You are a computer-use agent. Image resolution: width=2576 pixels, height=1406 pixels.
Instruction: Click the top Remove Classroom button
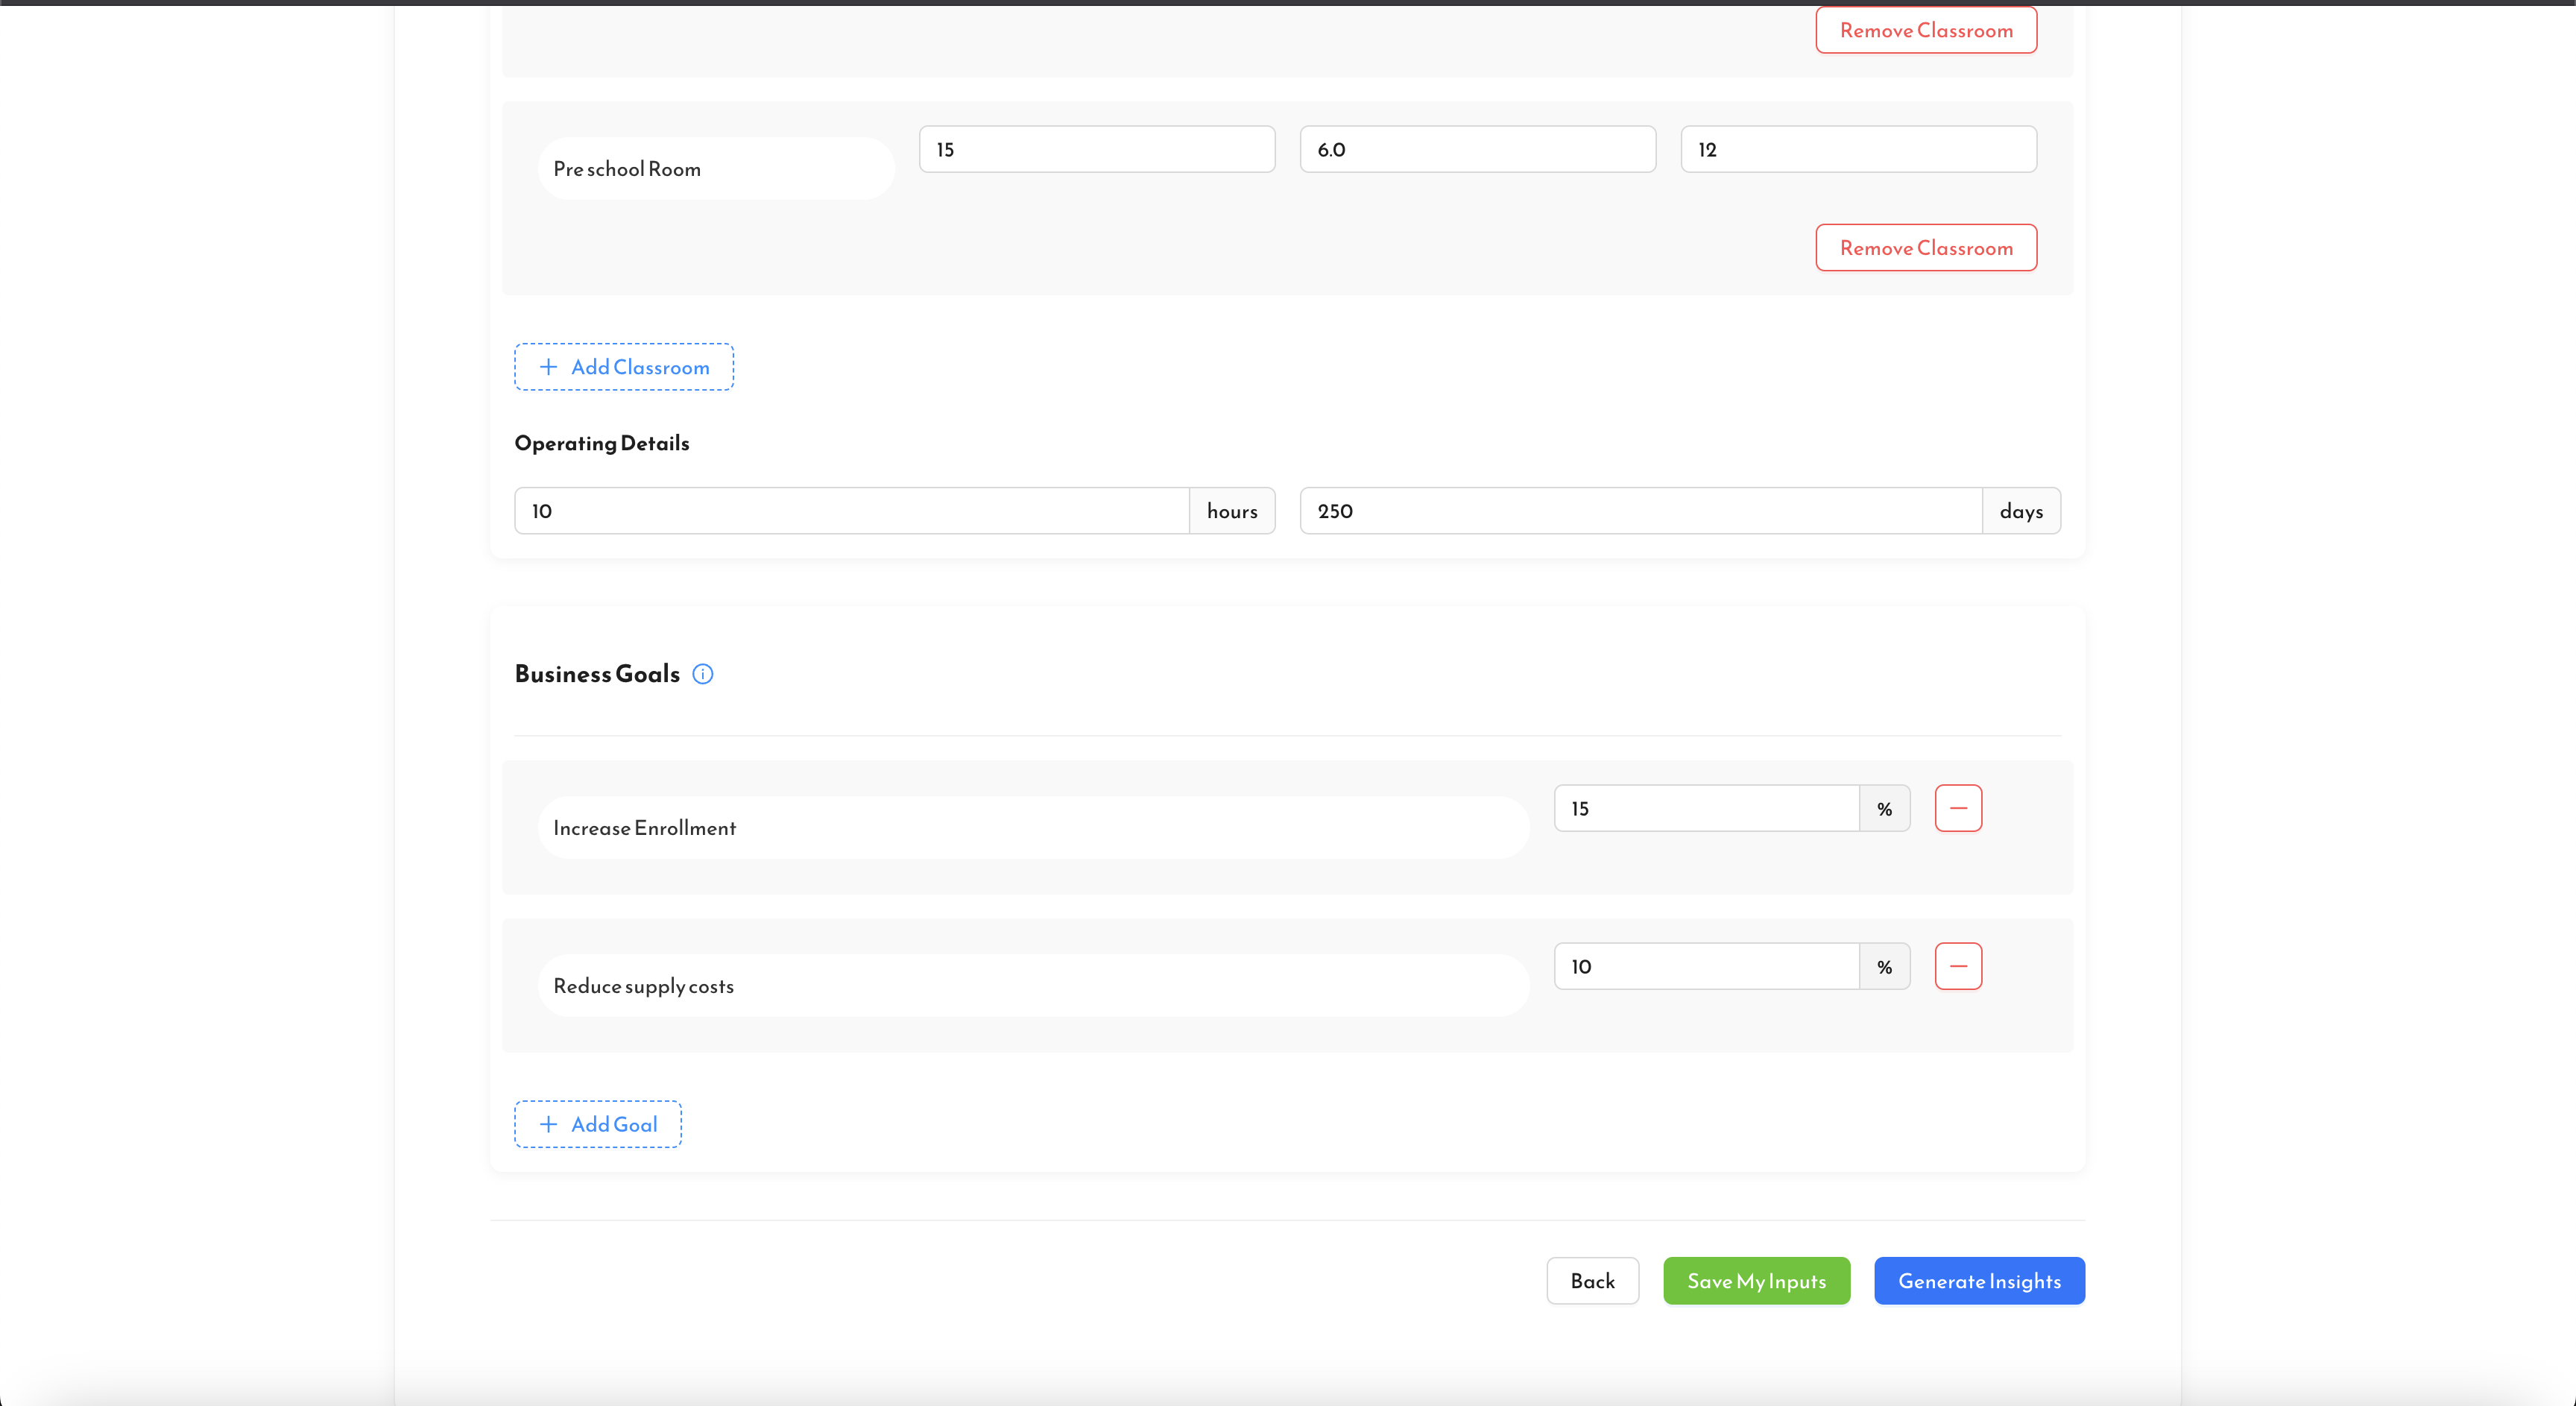coord(1925,29)
